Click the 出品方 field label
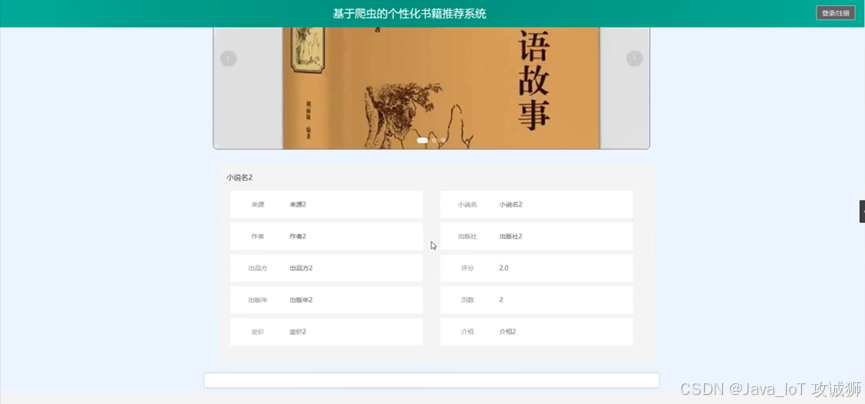The height and width of the screenshot is (404, 865). pyautogui.click(x=258, y=268)
